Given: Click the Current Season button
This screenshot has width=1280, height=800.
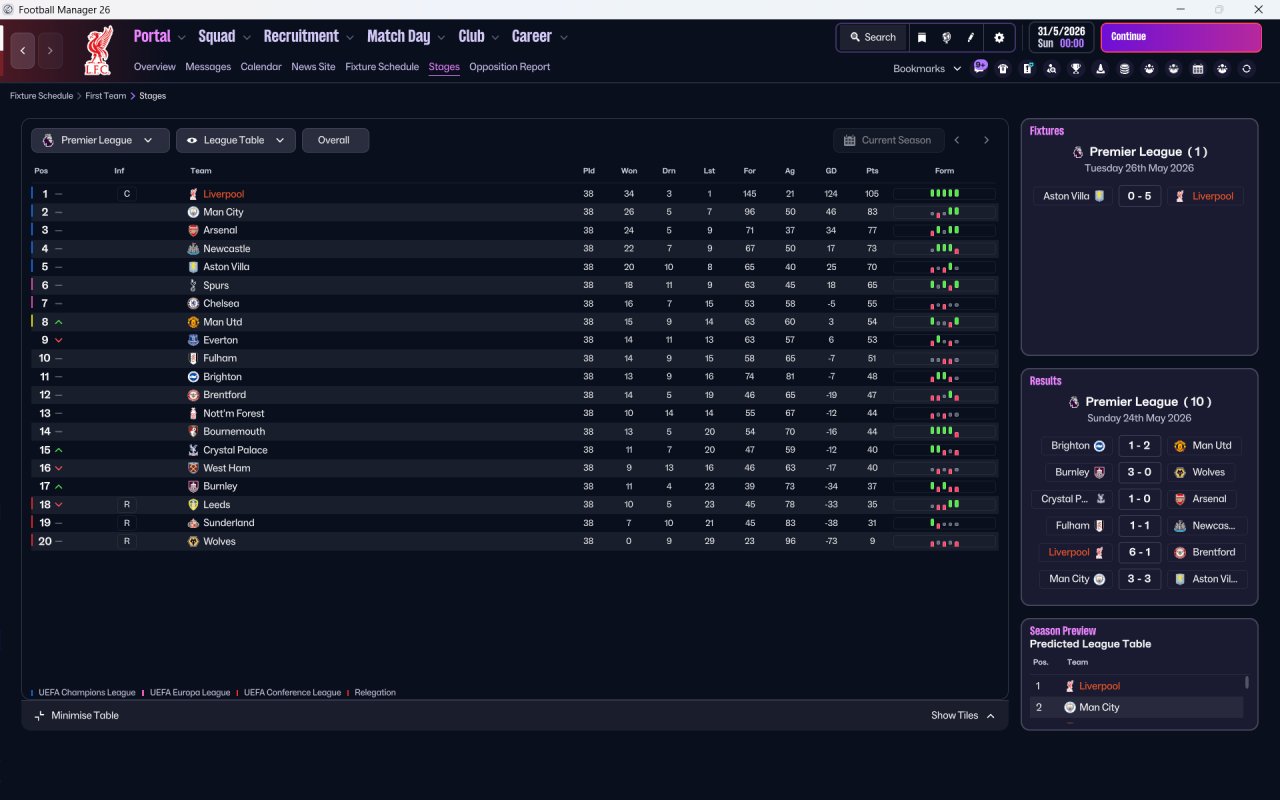Looking at the screenshot, I should click(887, 140).
